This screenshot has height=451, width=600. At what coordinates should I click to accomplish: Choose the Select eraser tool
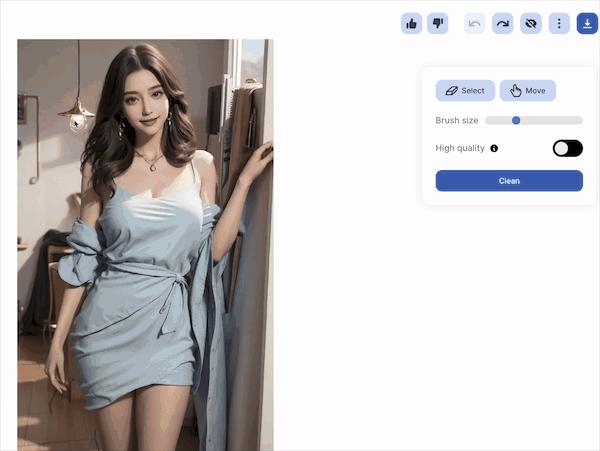tap(465, 91)
